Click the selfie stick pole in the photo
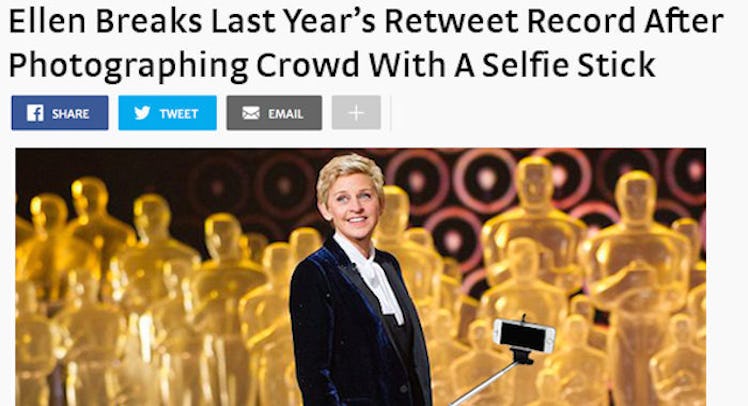The width and height of the screenshot is (748, 406). (x=486, y=381)
